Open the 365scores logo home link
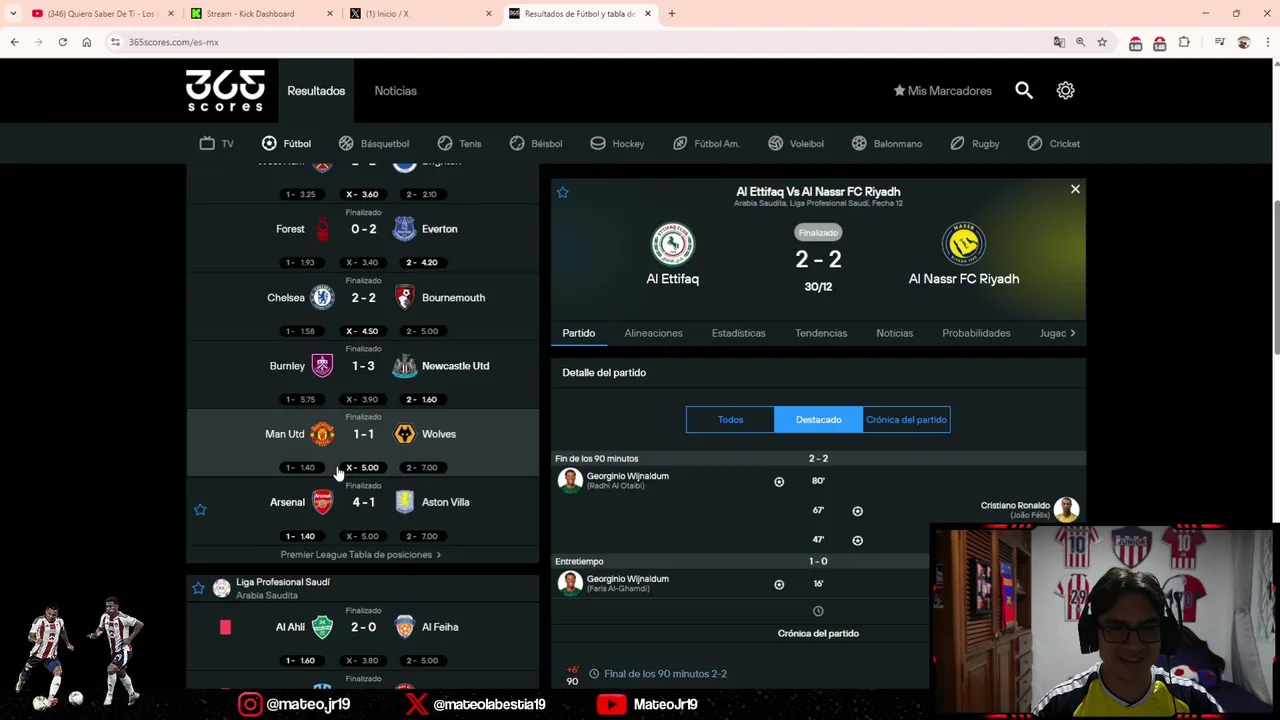Screen dimensions: 1280x720 pos(225,91)
